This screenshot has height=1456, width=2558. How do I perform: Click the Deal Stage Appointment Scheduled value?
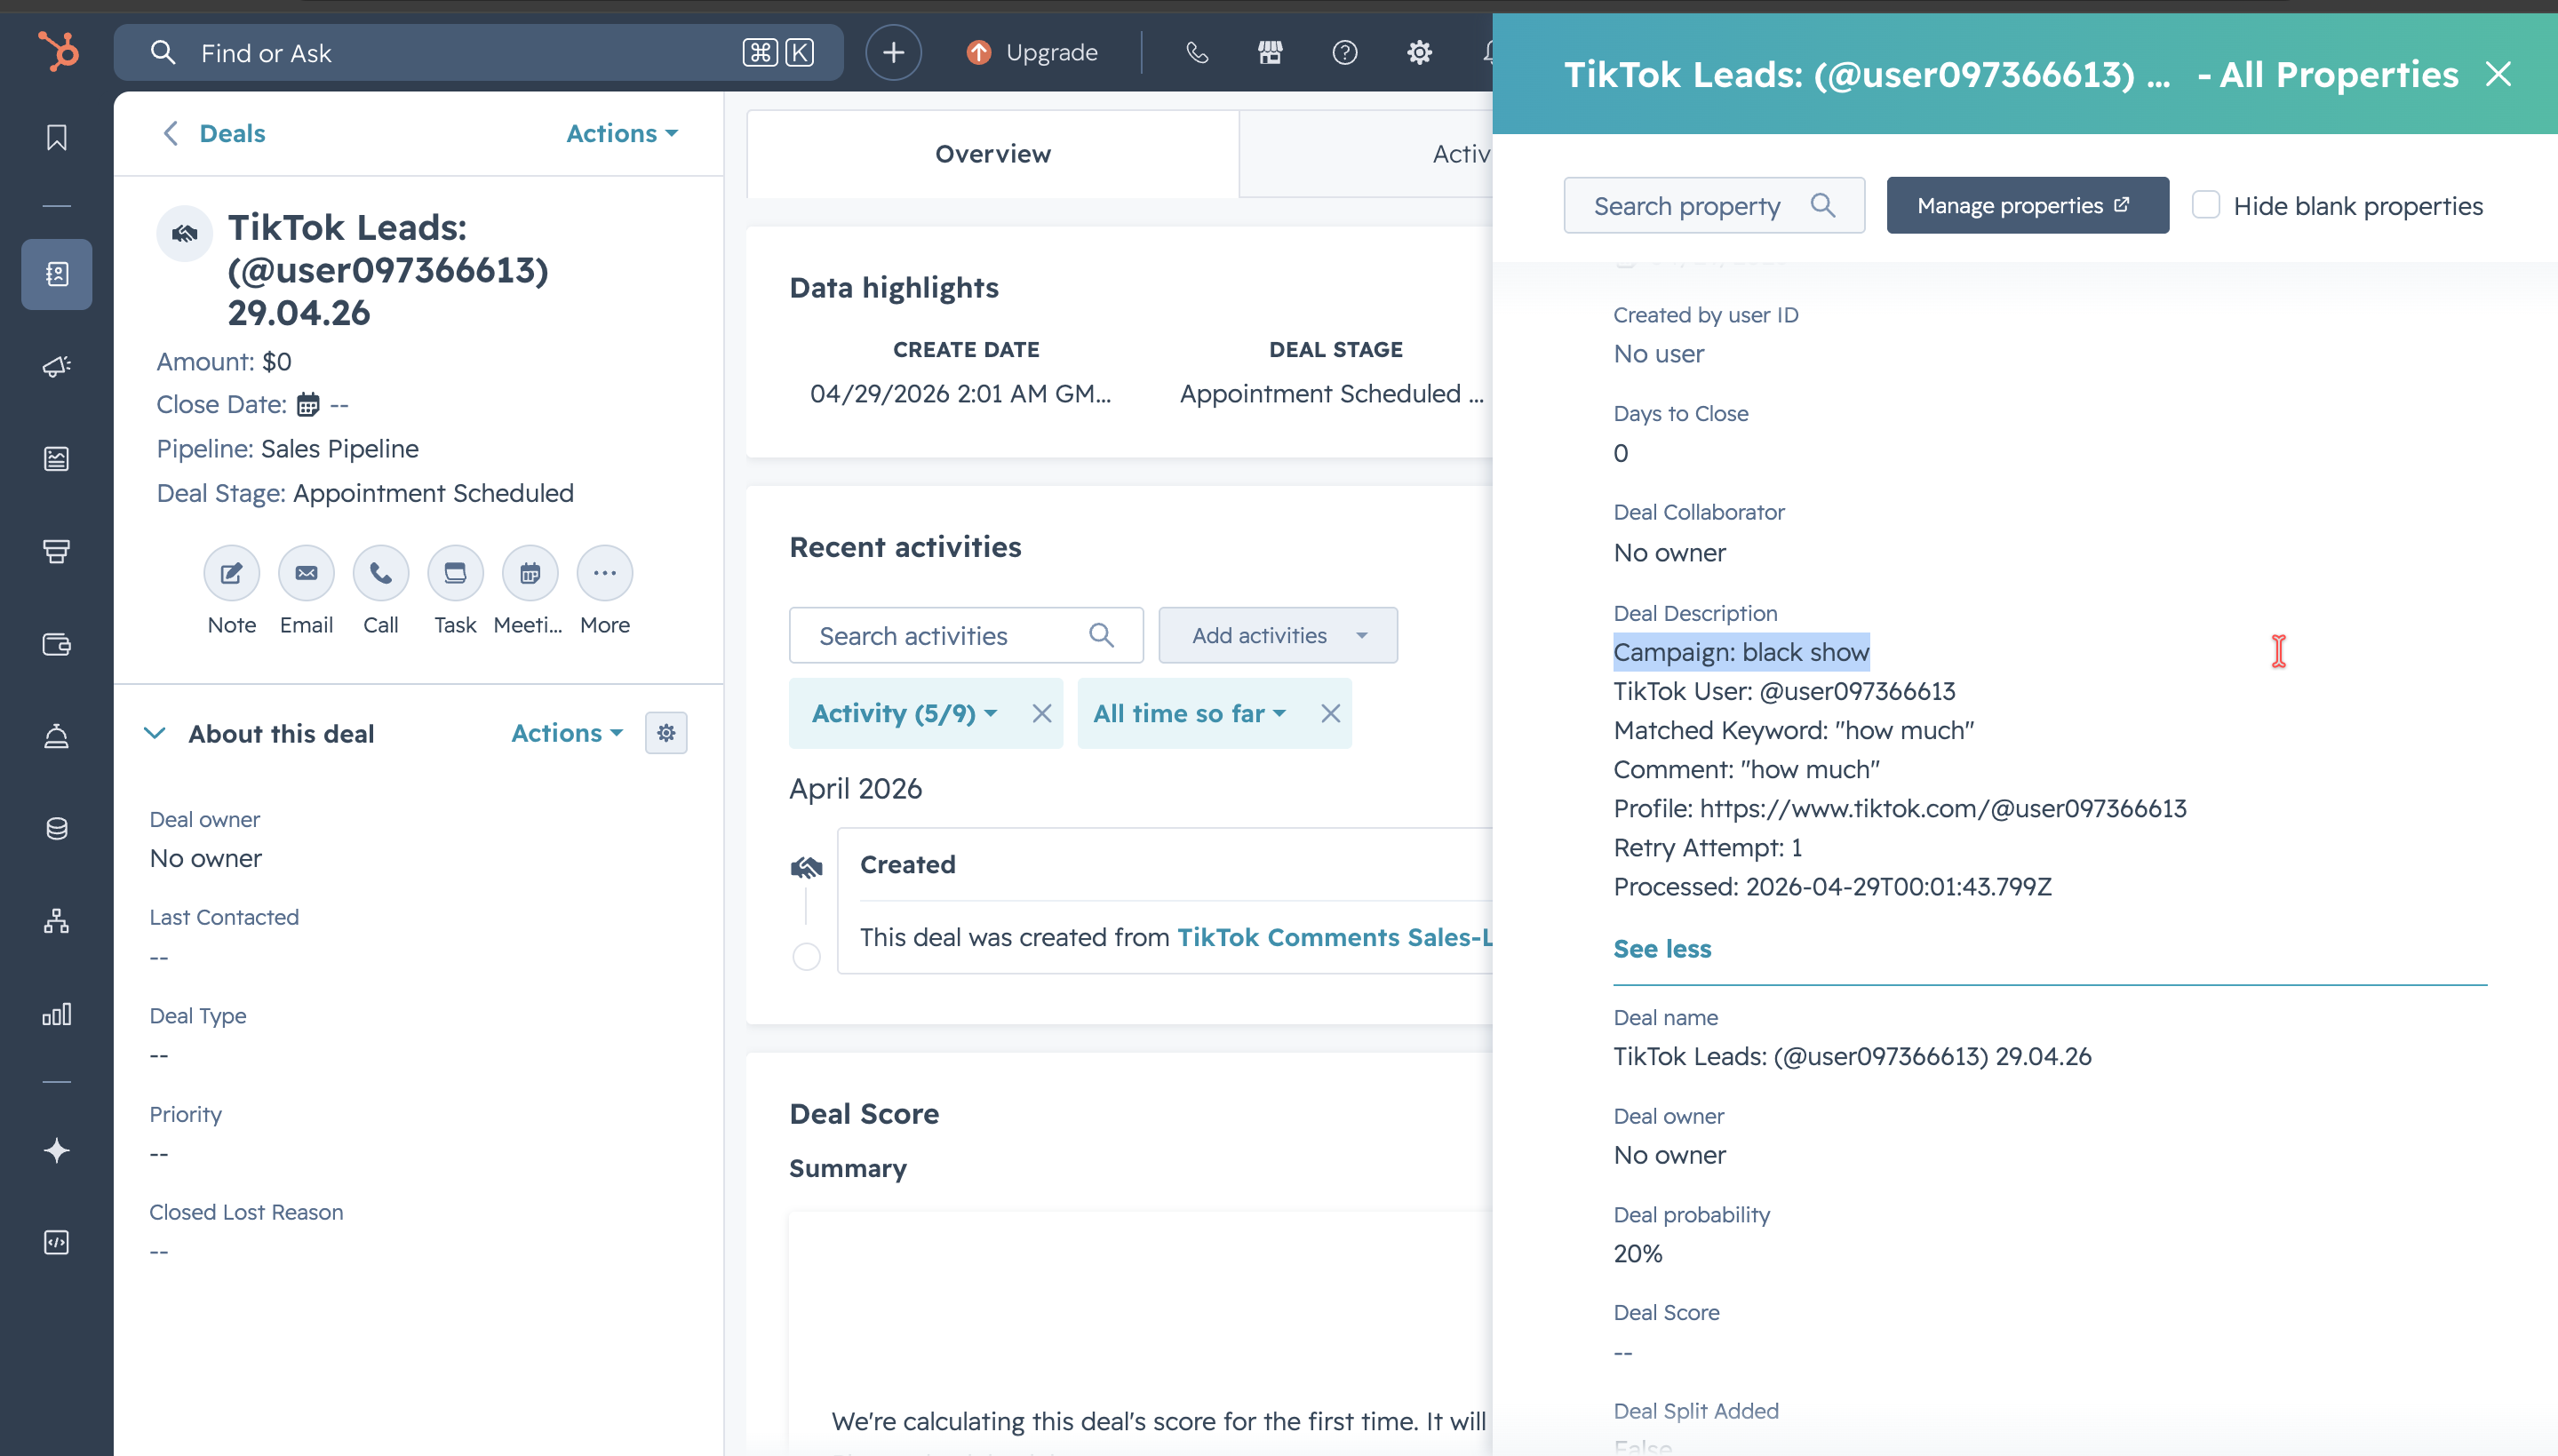pyautogui.click(x=433, y=493)
